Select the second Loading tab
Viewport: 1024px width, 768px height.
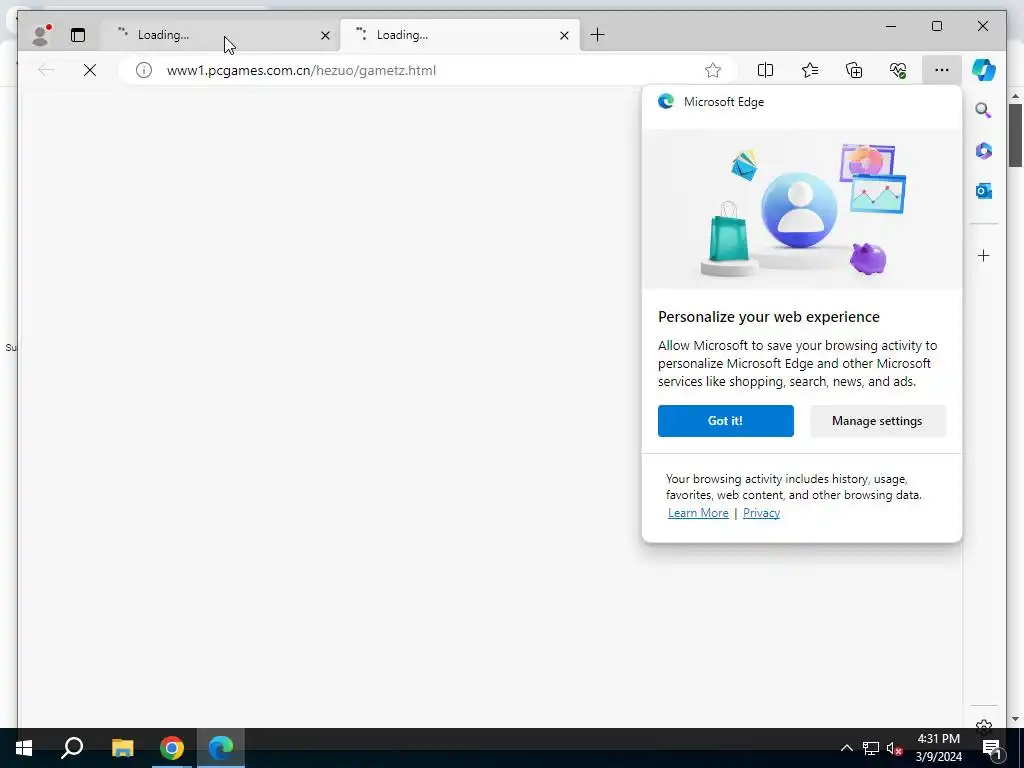pyautogui.click(x=459, y=35)
